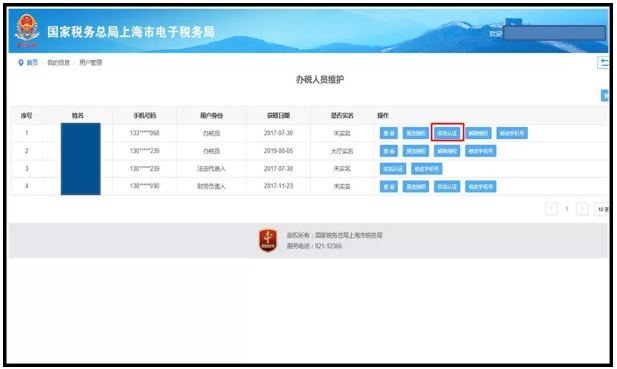Click the tax badge icon in footer

click(x=268, y=240)
